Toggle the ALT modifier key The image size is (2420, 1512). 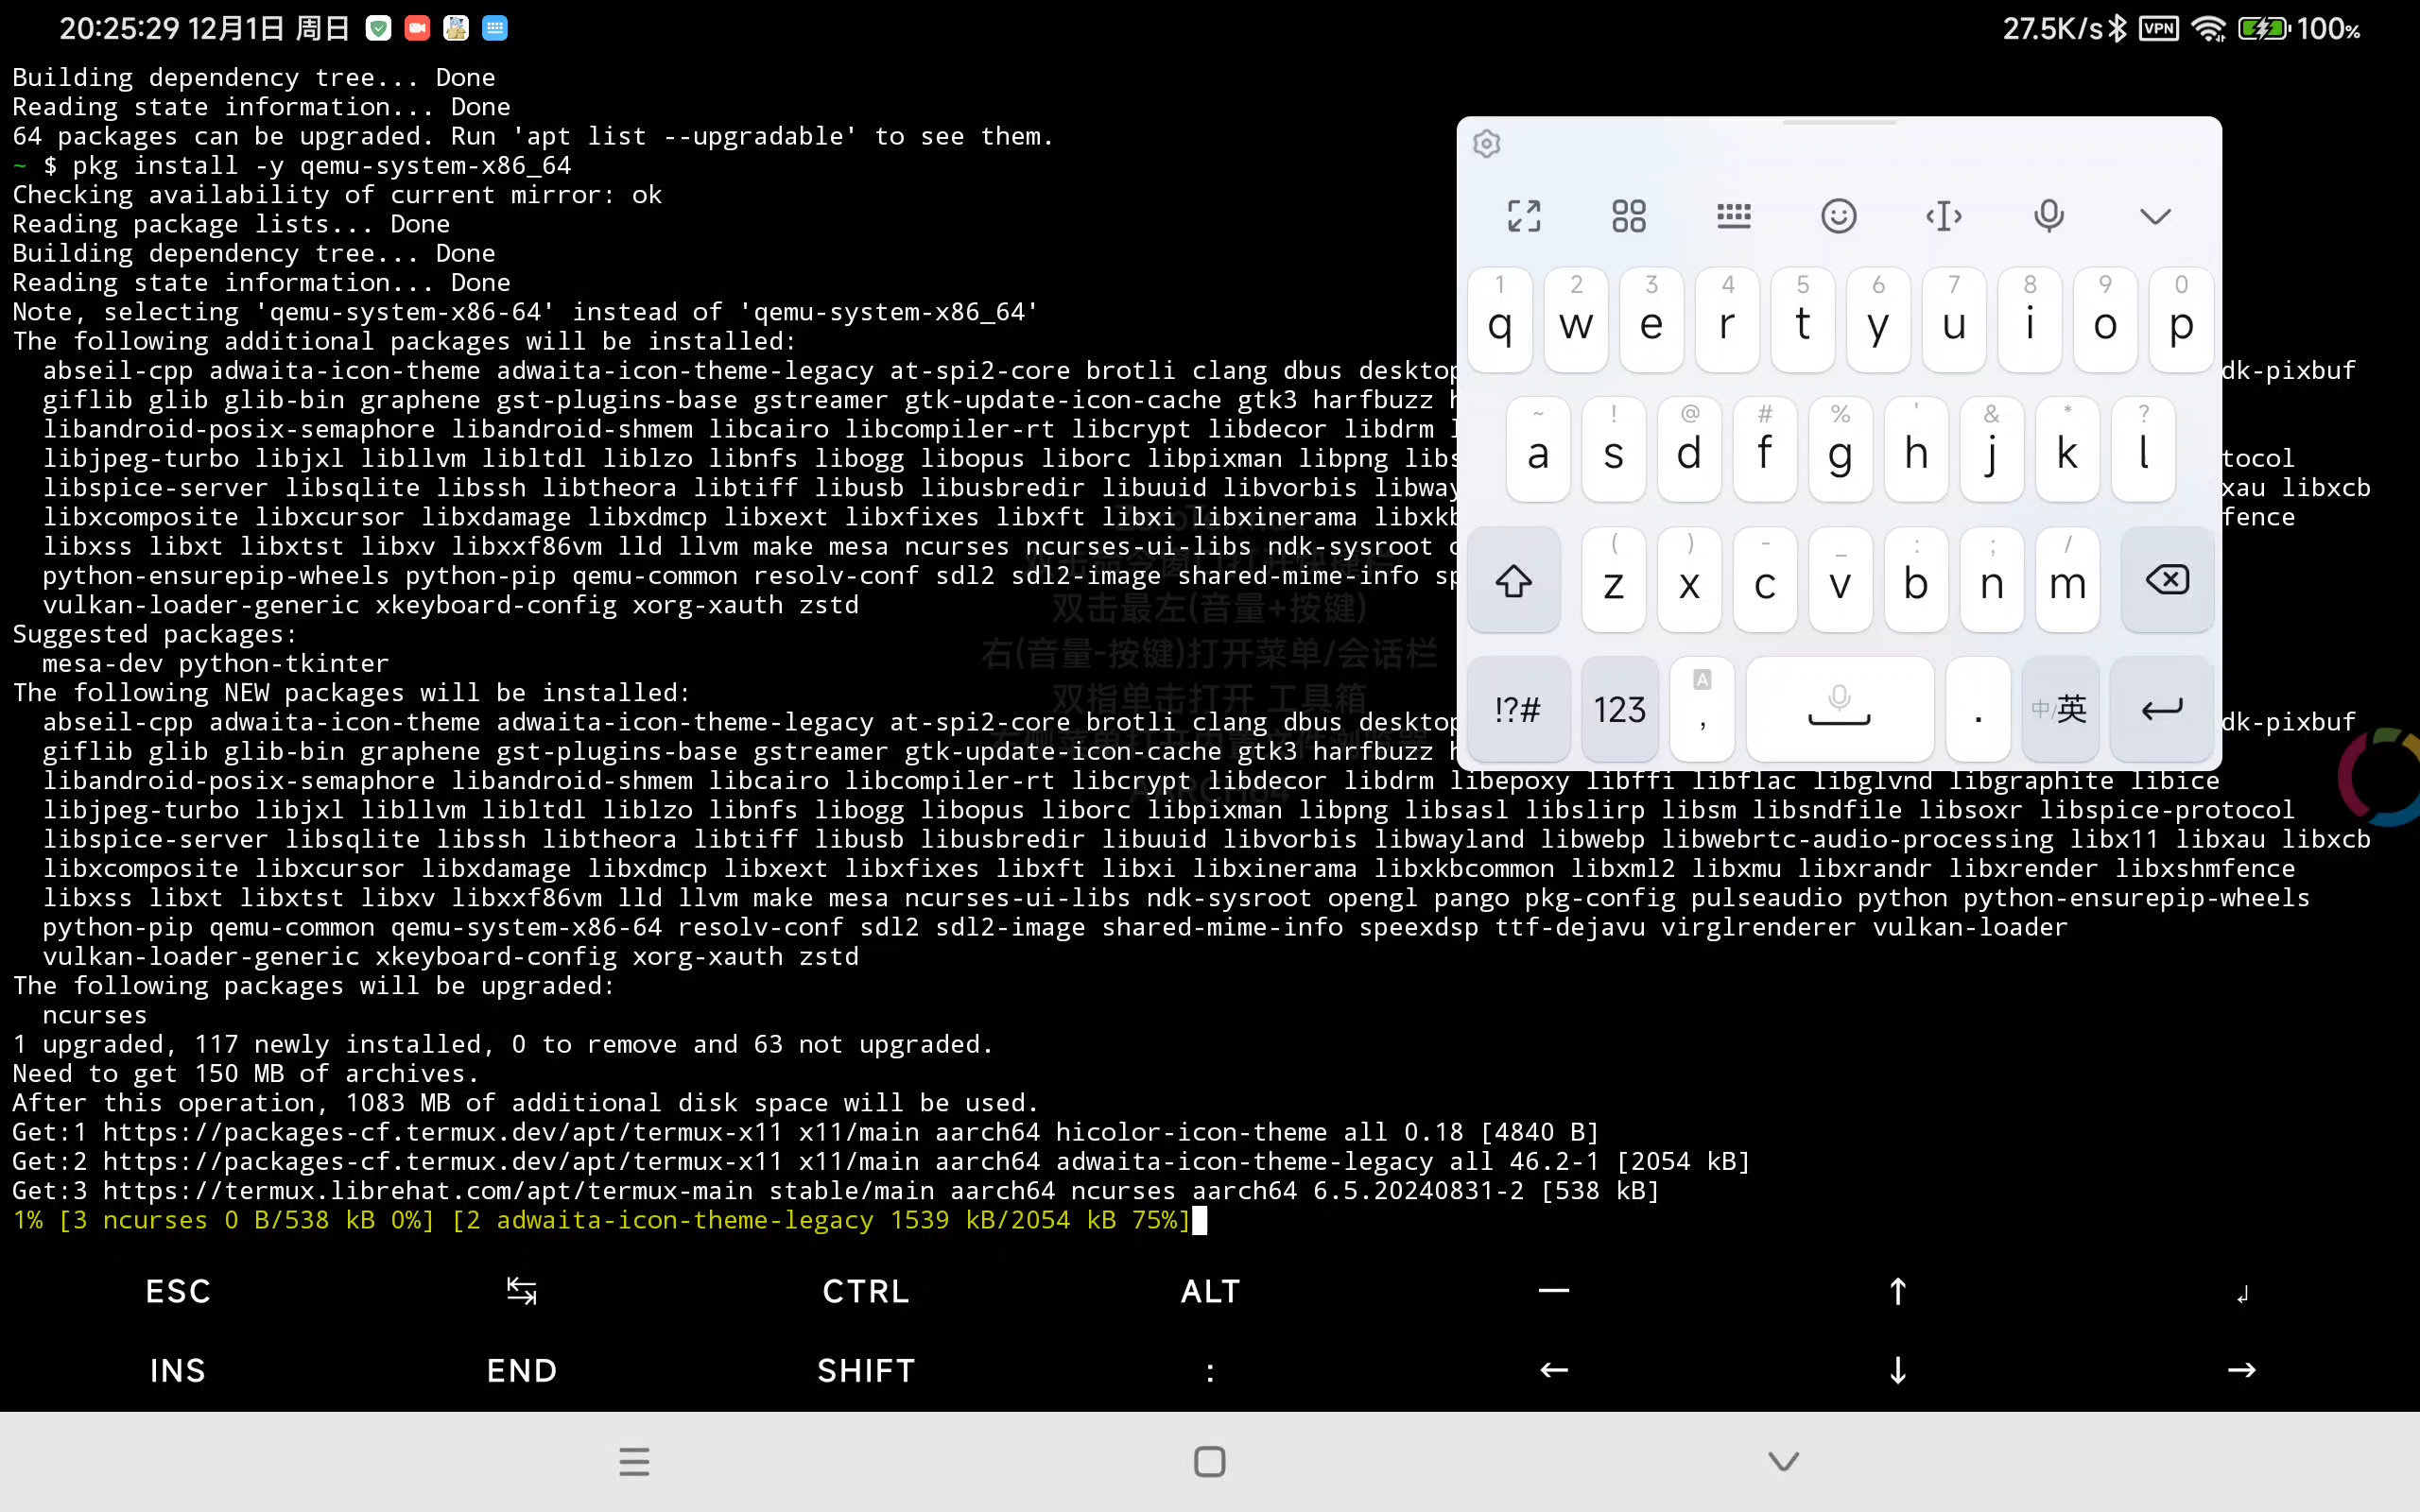pyautogui.click(x=1210, y=1291)
